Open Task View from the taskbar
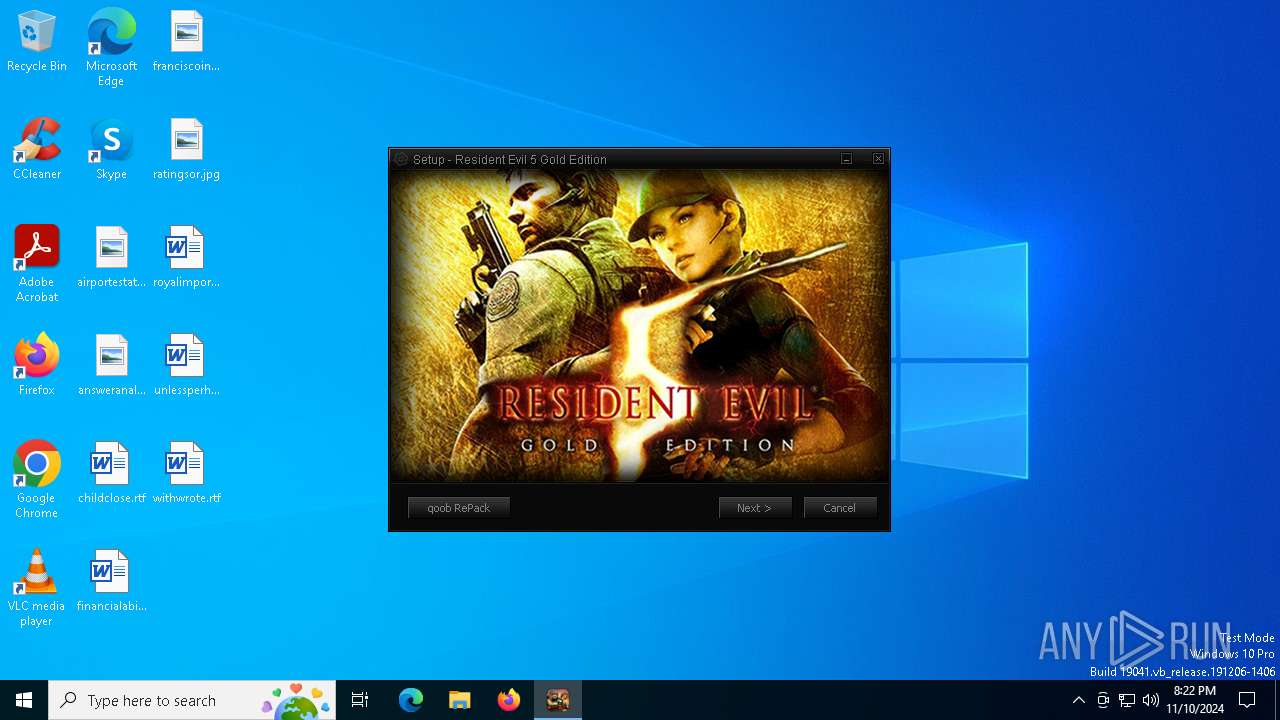Image resolution: width=1280 pixels, height=720 pixels. coord(360,700)
